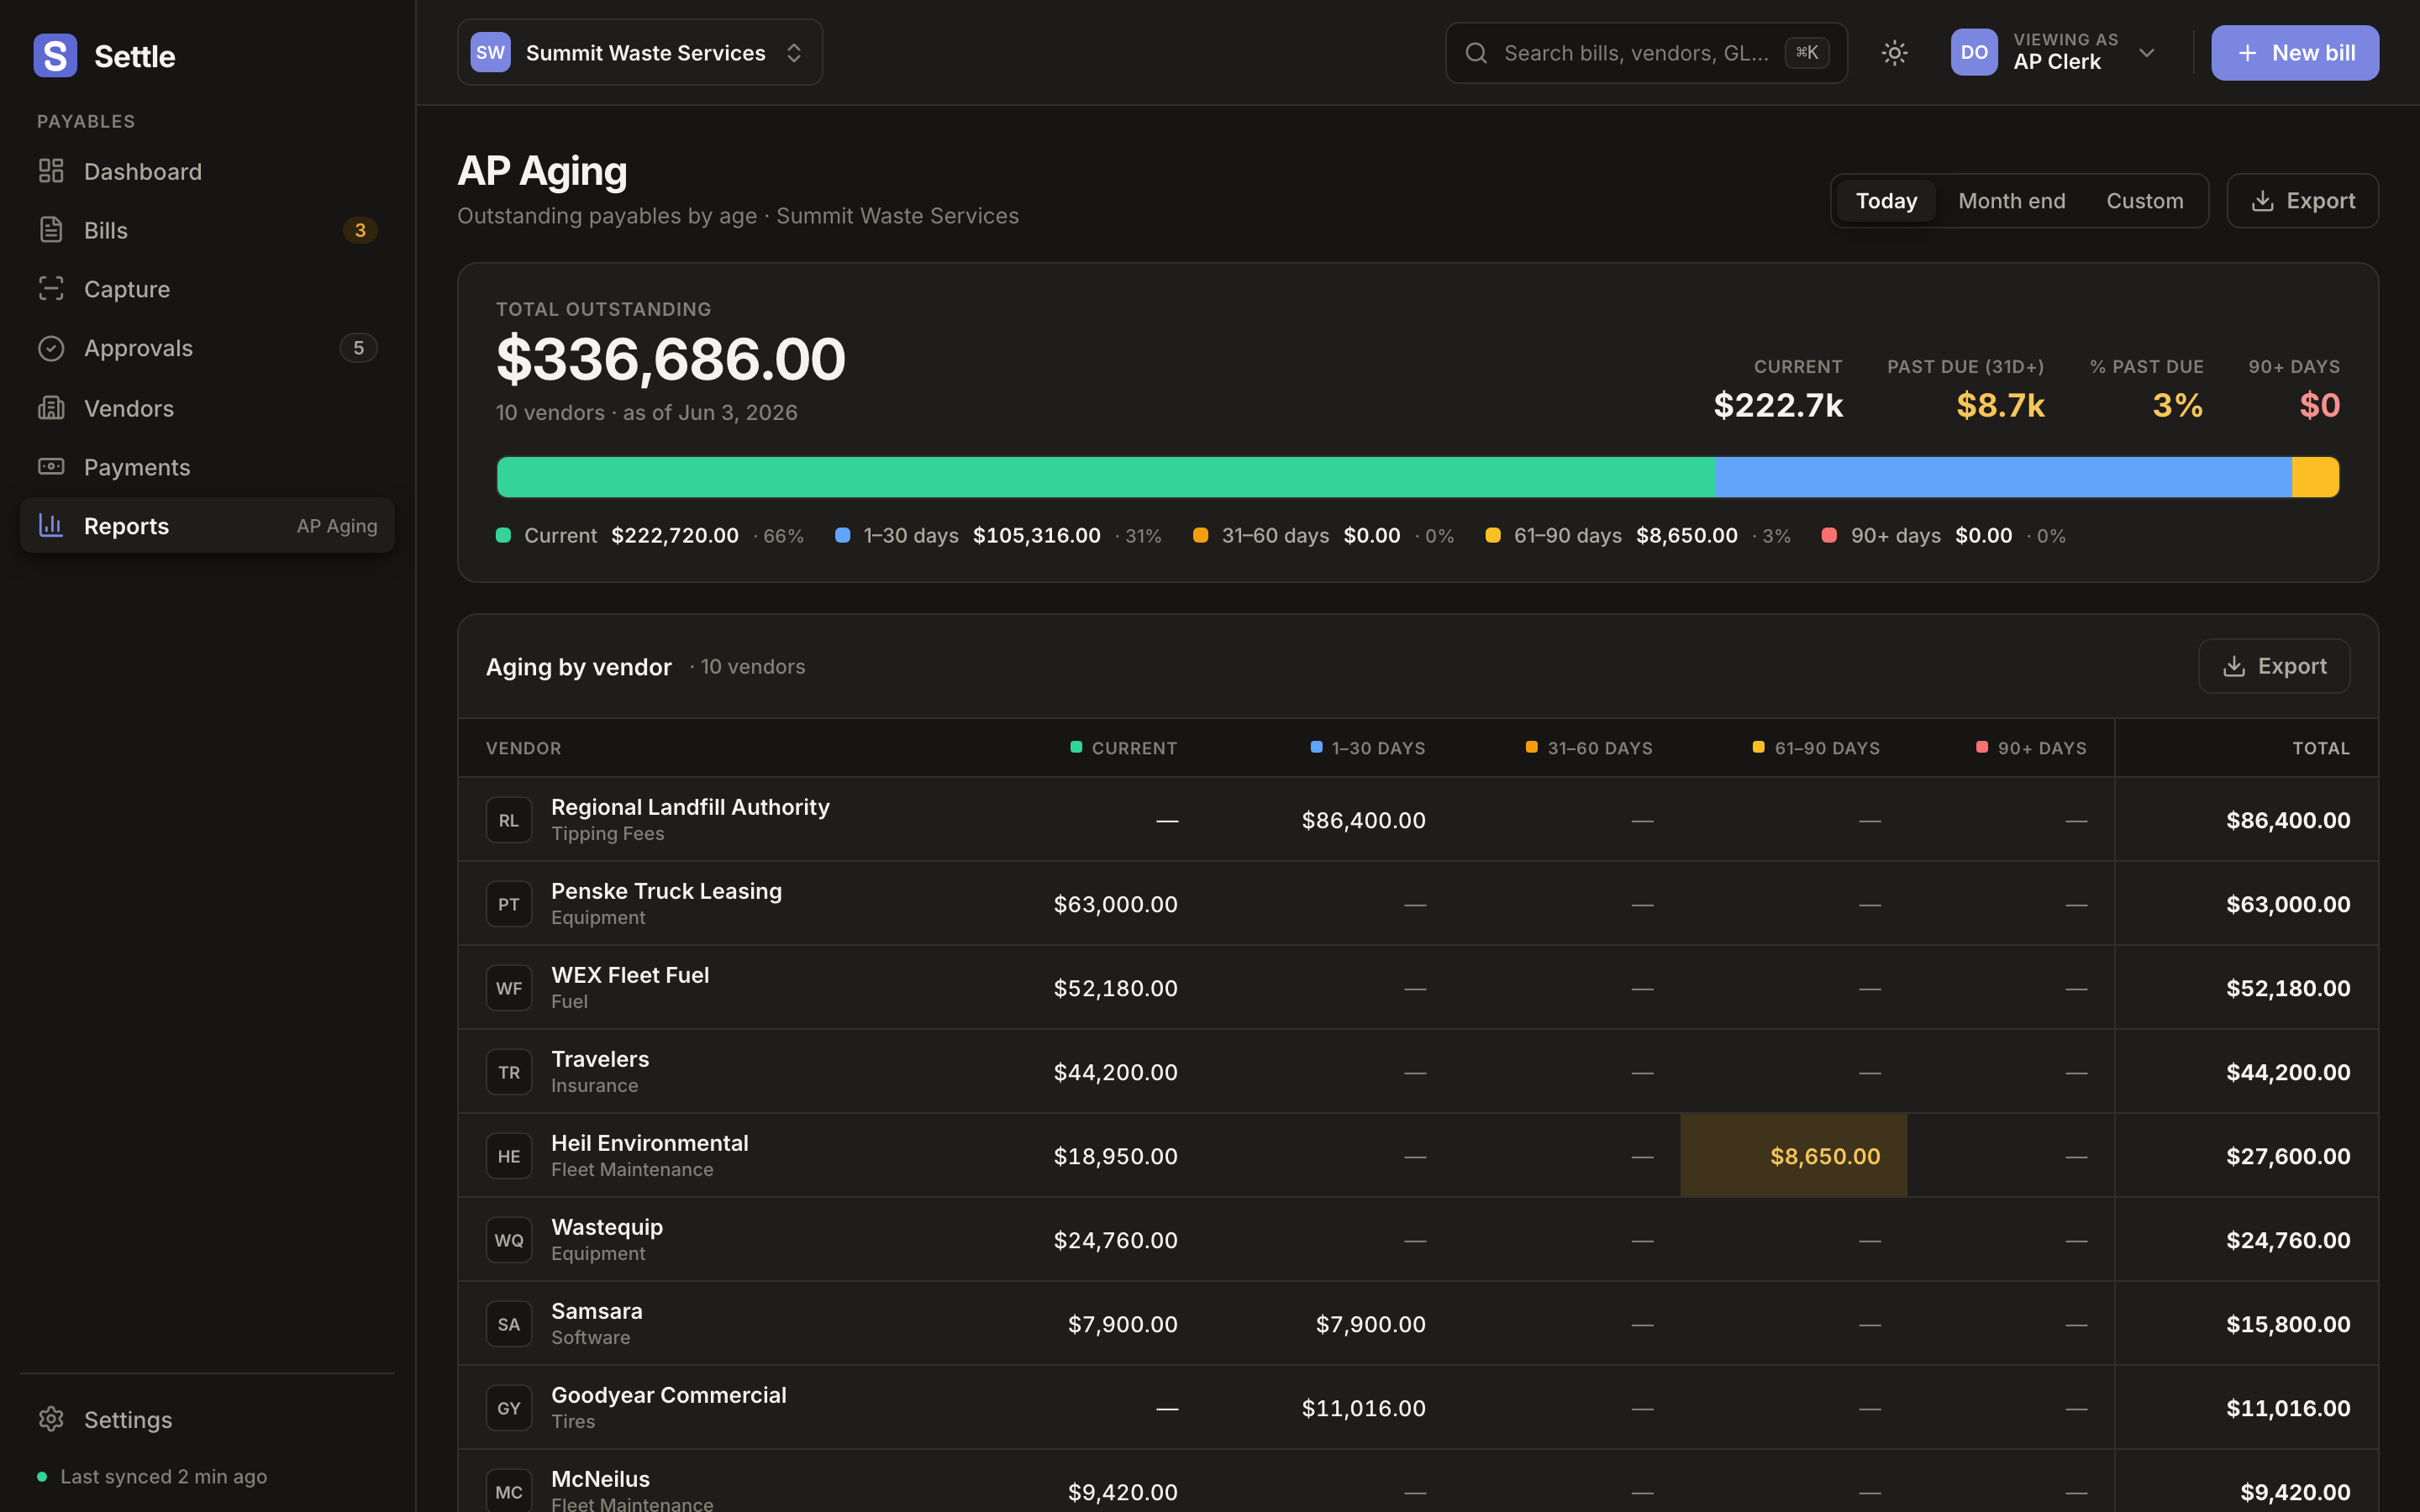
Task: Open Payments in the sidebar
Action: pyautogui.click(x=207, y=467)
